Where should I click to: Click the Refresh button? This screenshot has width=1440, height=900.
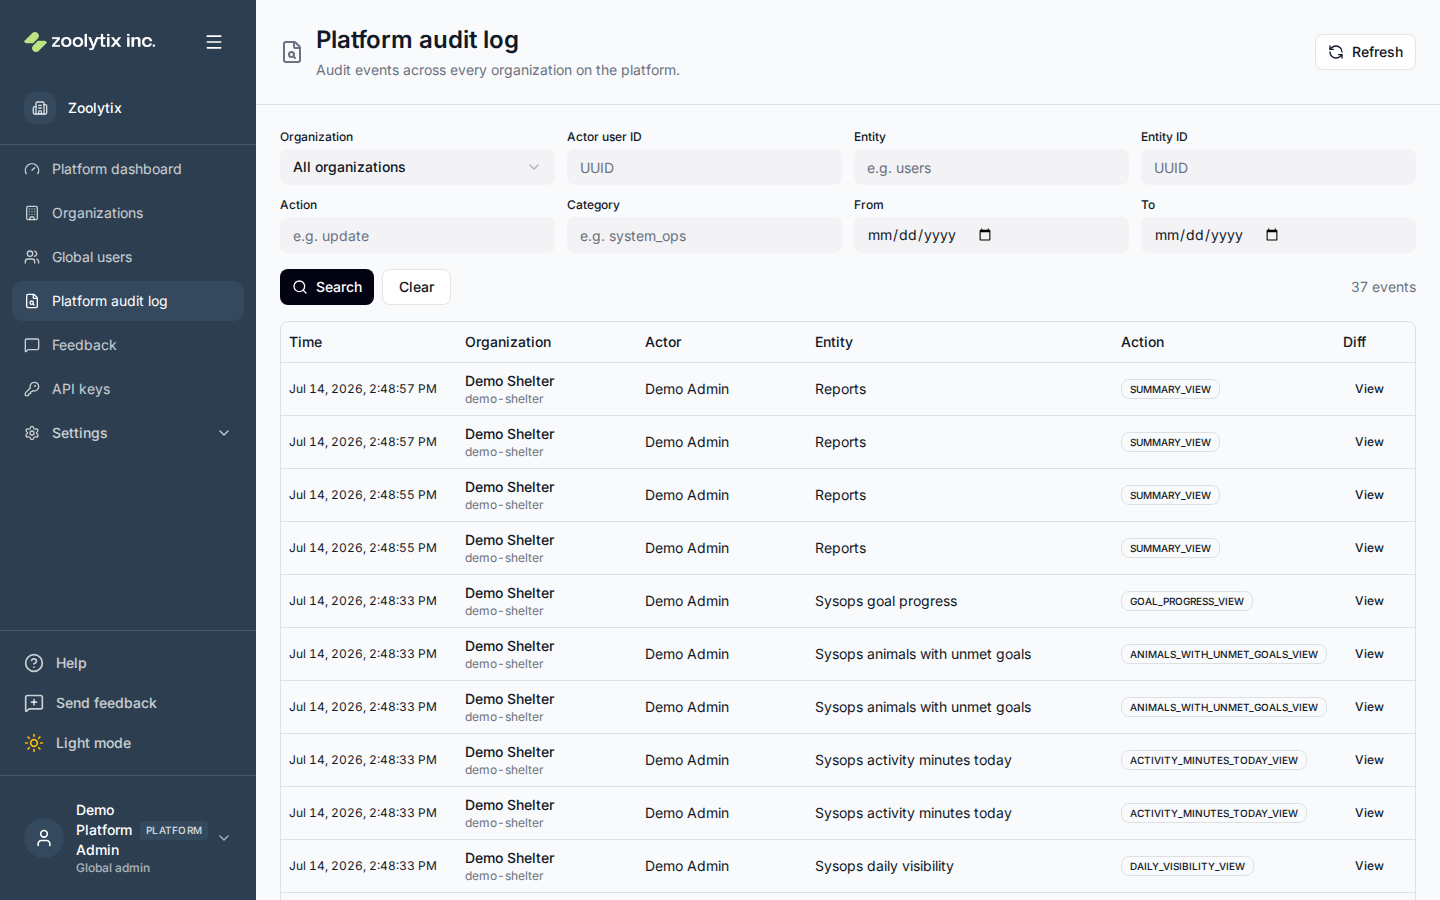[x=1365, y=52]
